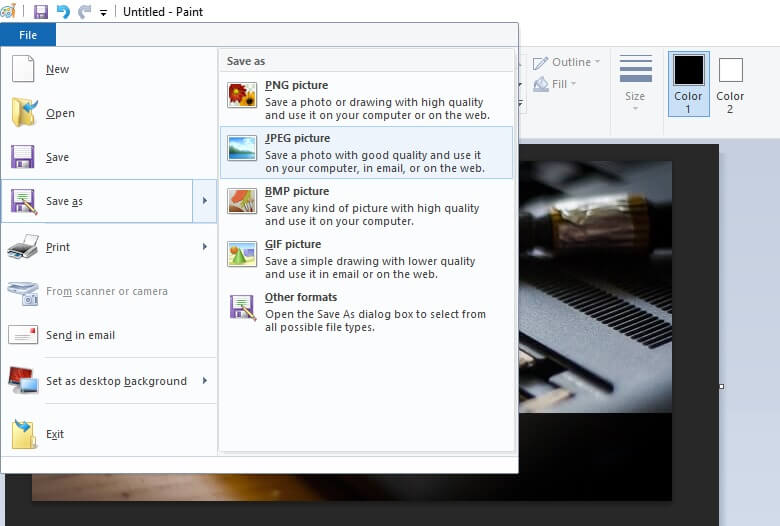Screen dimensions: 780x526
Task: Expand Set as desktop background submenu arrow
Action: (x=204, y=381)
